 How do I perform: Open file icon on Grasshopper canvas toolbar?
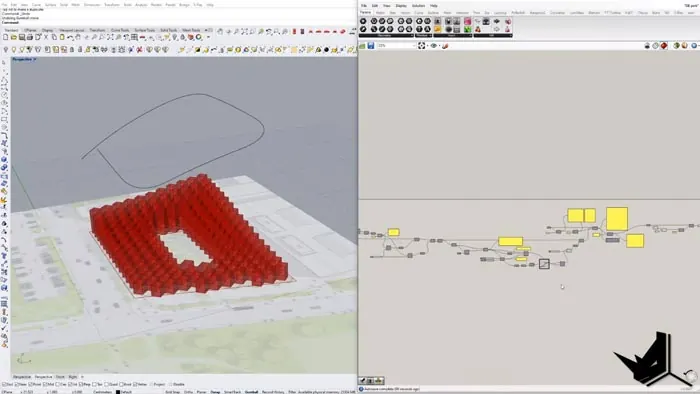[362, 46]
